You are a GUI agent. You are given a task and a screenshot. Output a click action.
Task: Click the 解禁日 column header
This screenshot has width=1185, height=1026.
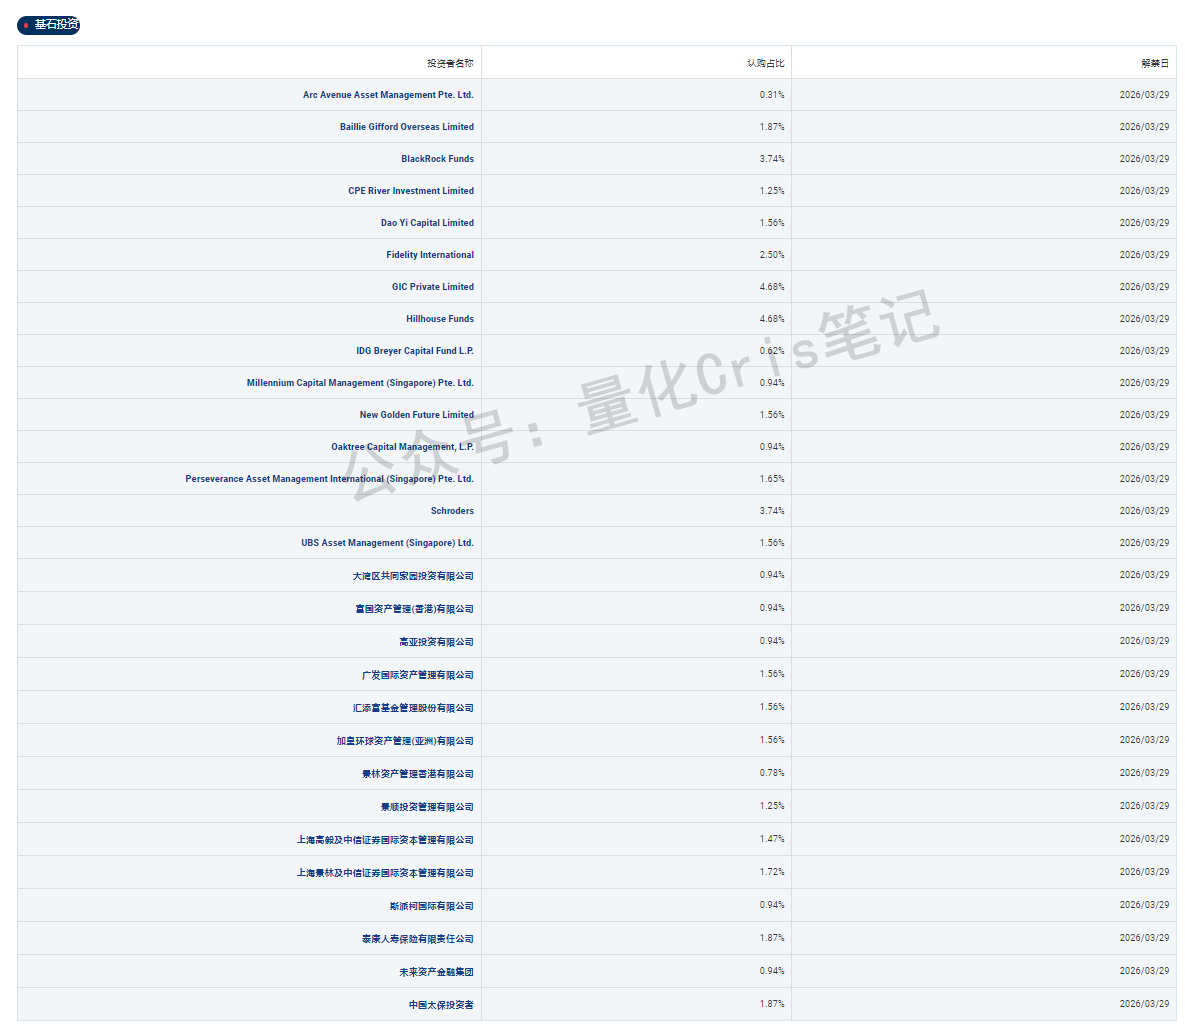pyautogui.click(x=1155, y=63)
